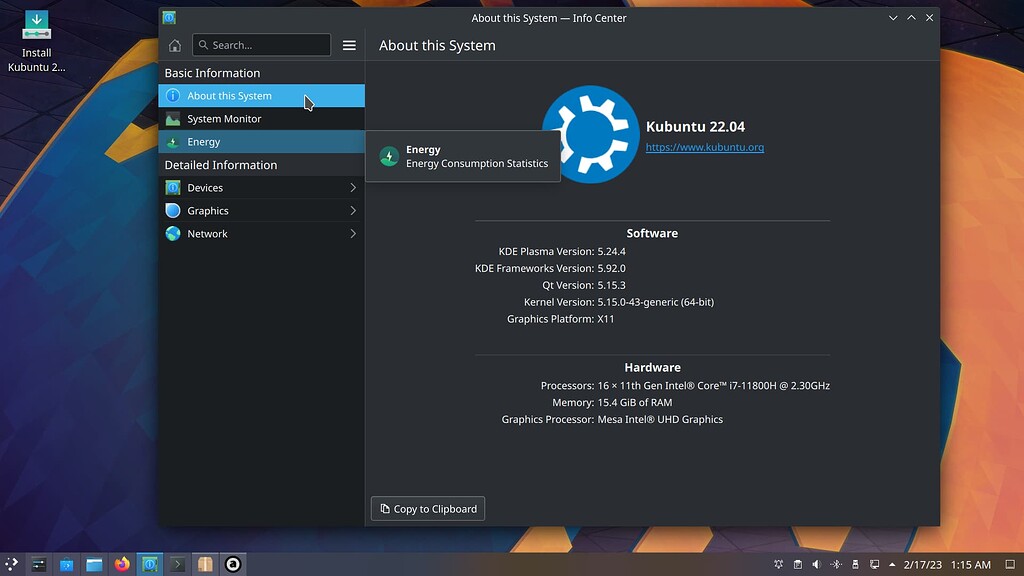Click the Copy to Clipboard button

(x=427, y=508)
